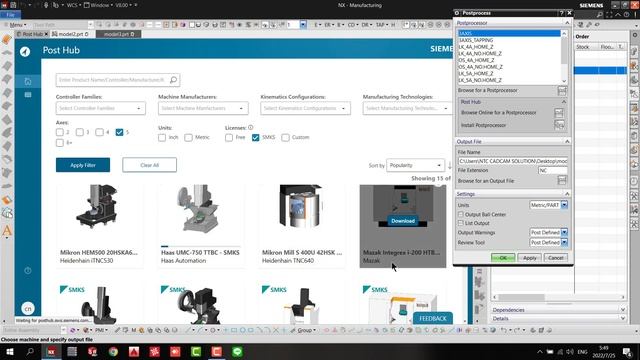The image size is (640, 360).
Task: Open the Controller Families dropdown
Action: (100, 108)
